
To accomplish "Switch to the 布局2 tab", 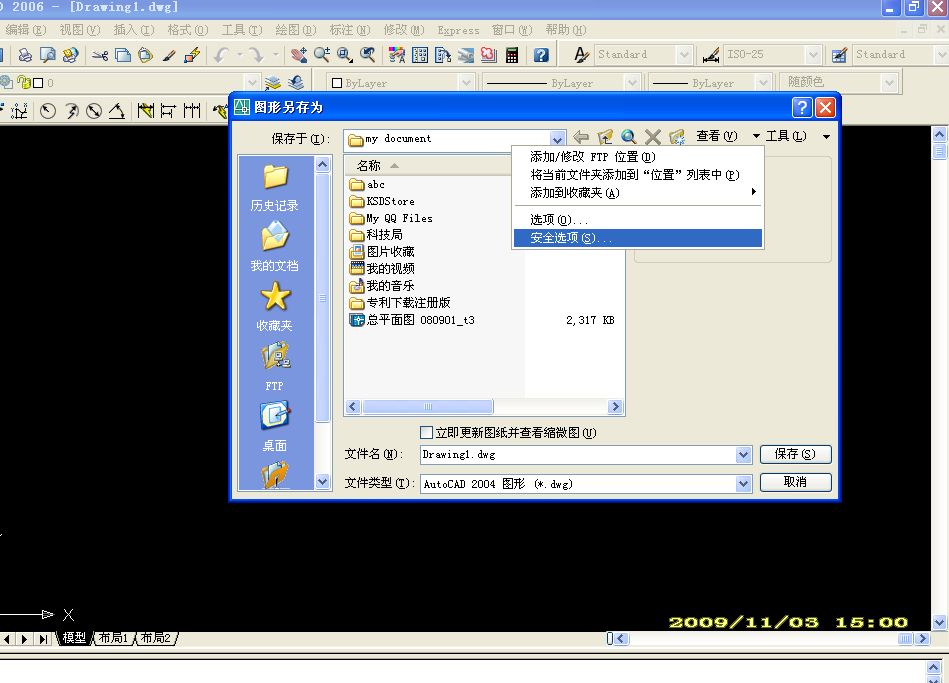I will (x=156, y=638).
